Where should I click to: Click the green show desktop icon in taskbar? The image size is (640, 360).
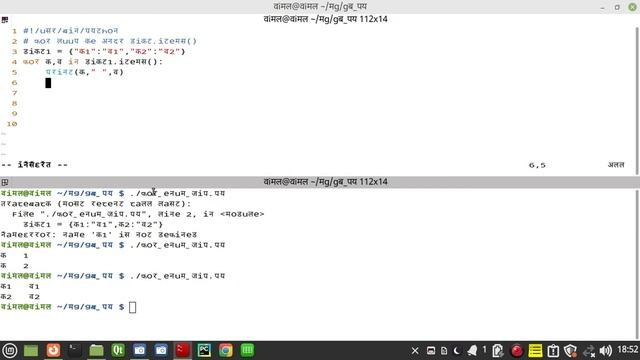tap(31, 350)
